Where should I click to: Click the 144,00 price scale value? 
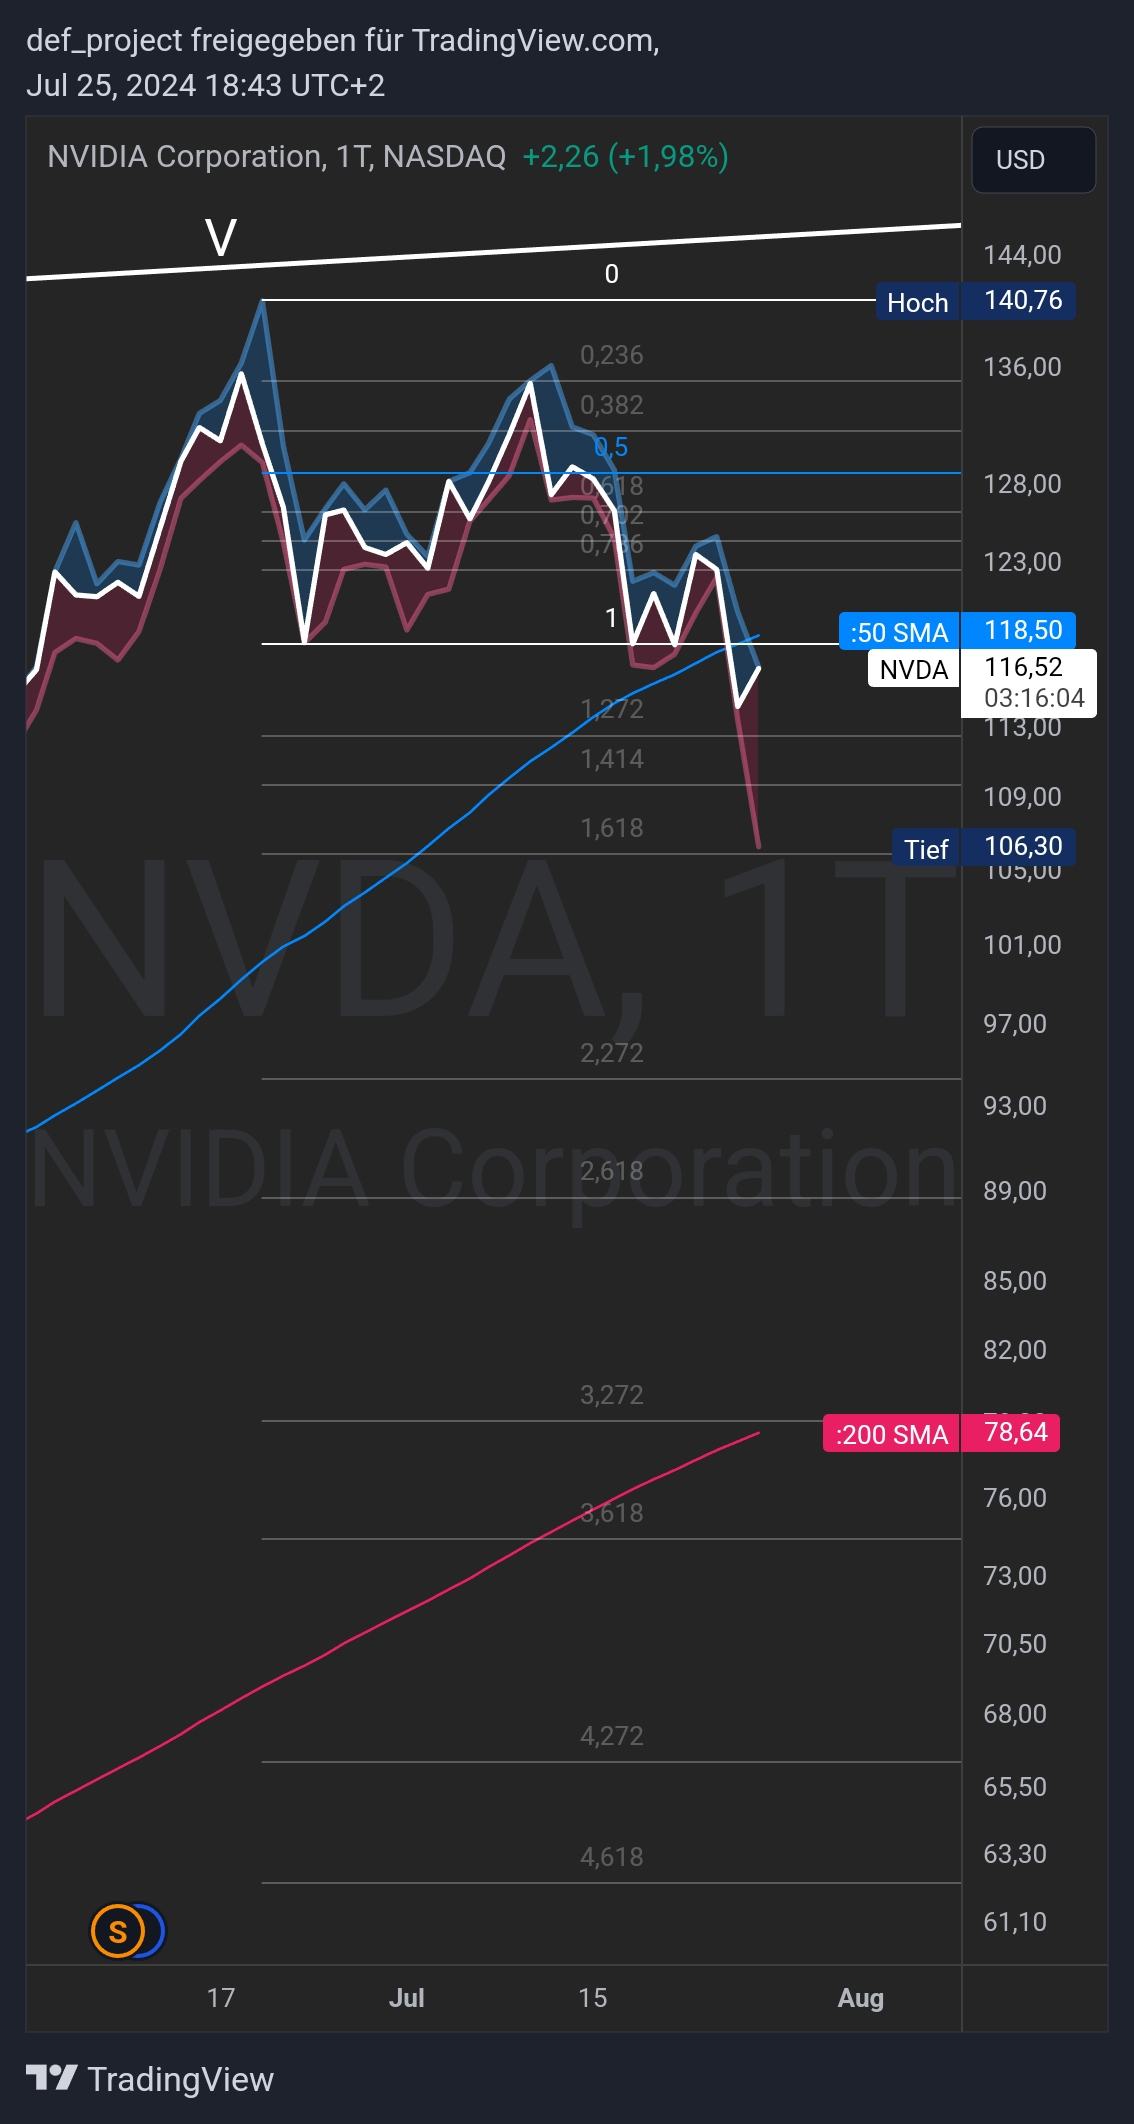tap(1022, 255)
